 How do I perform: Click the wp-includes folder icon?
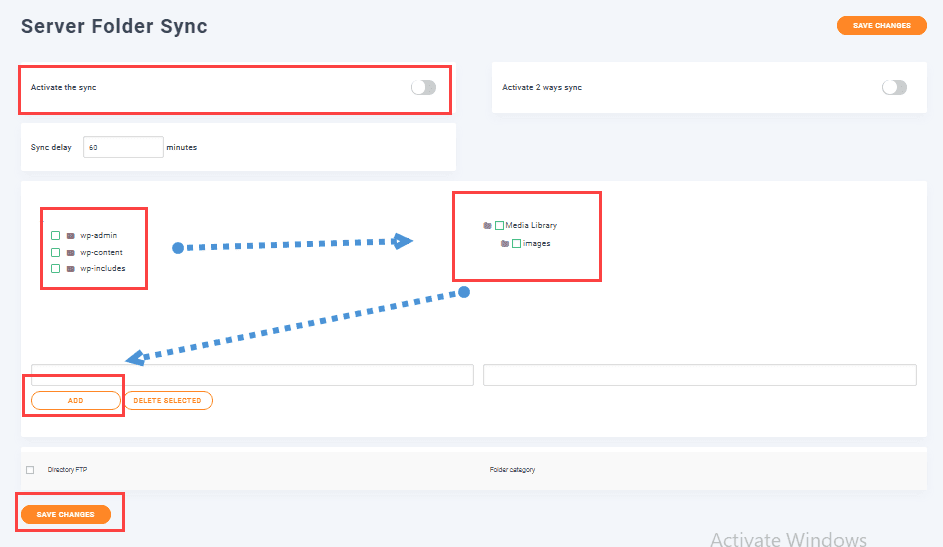pyautogui.click(x=71, y=269)
